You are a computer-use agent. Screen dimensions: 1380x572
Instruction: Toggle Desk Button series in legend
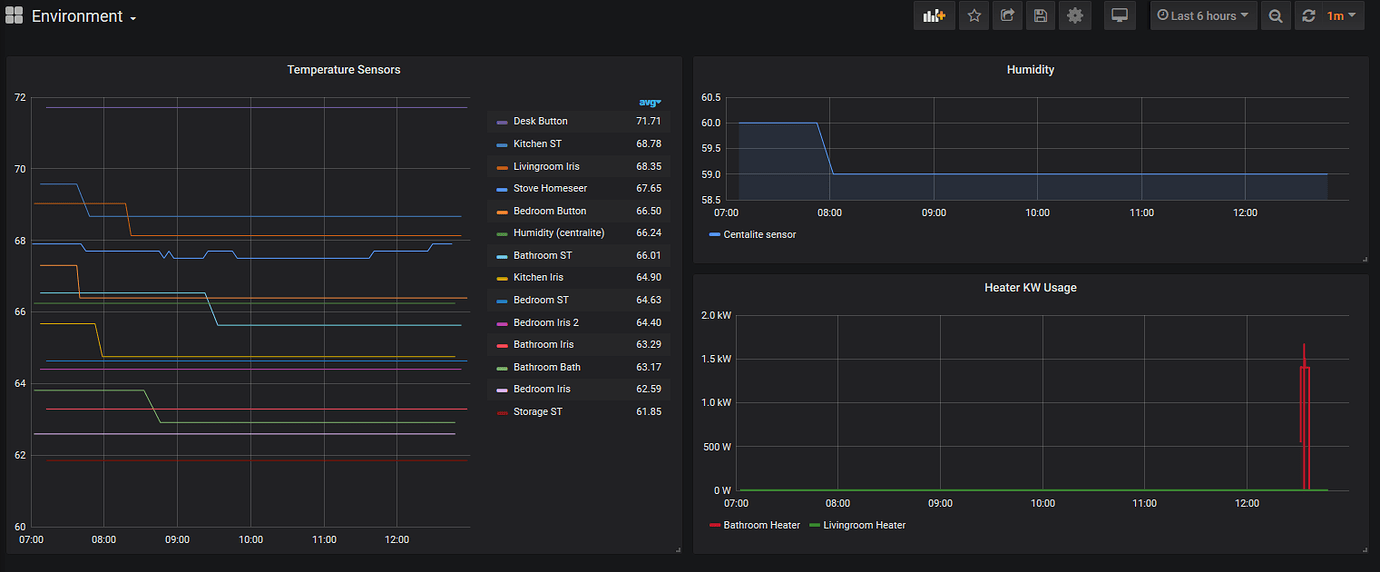[x=540, y=121]
